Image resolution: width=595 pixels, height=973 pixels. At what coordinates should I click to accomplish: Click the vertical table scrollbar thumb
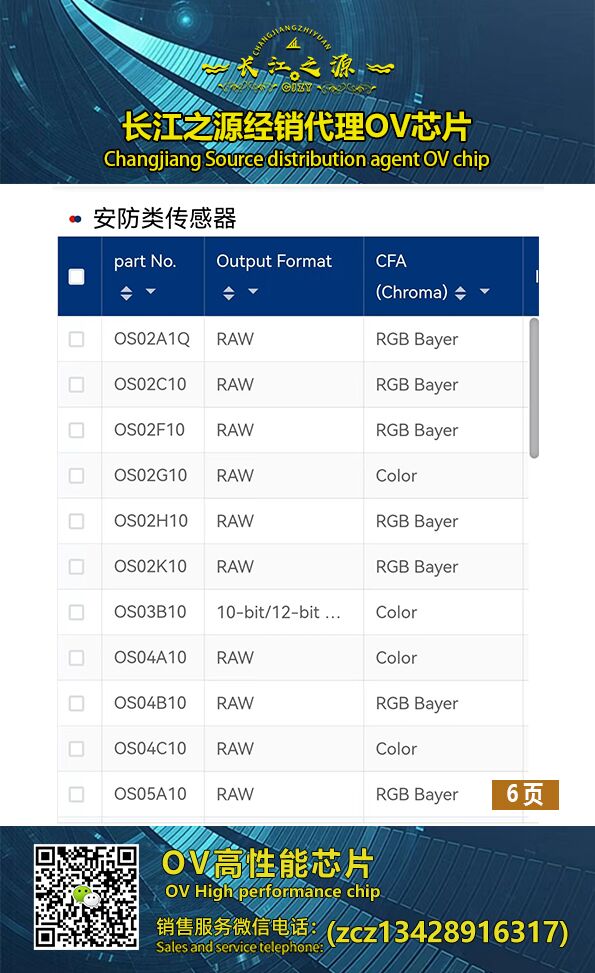[534, 388]
